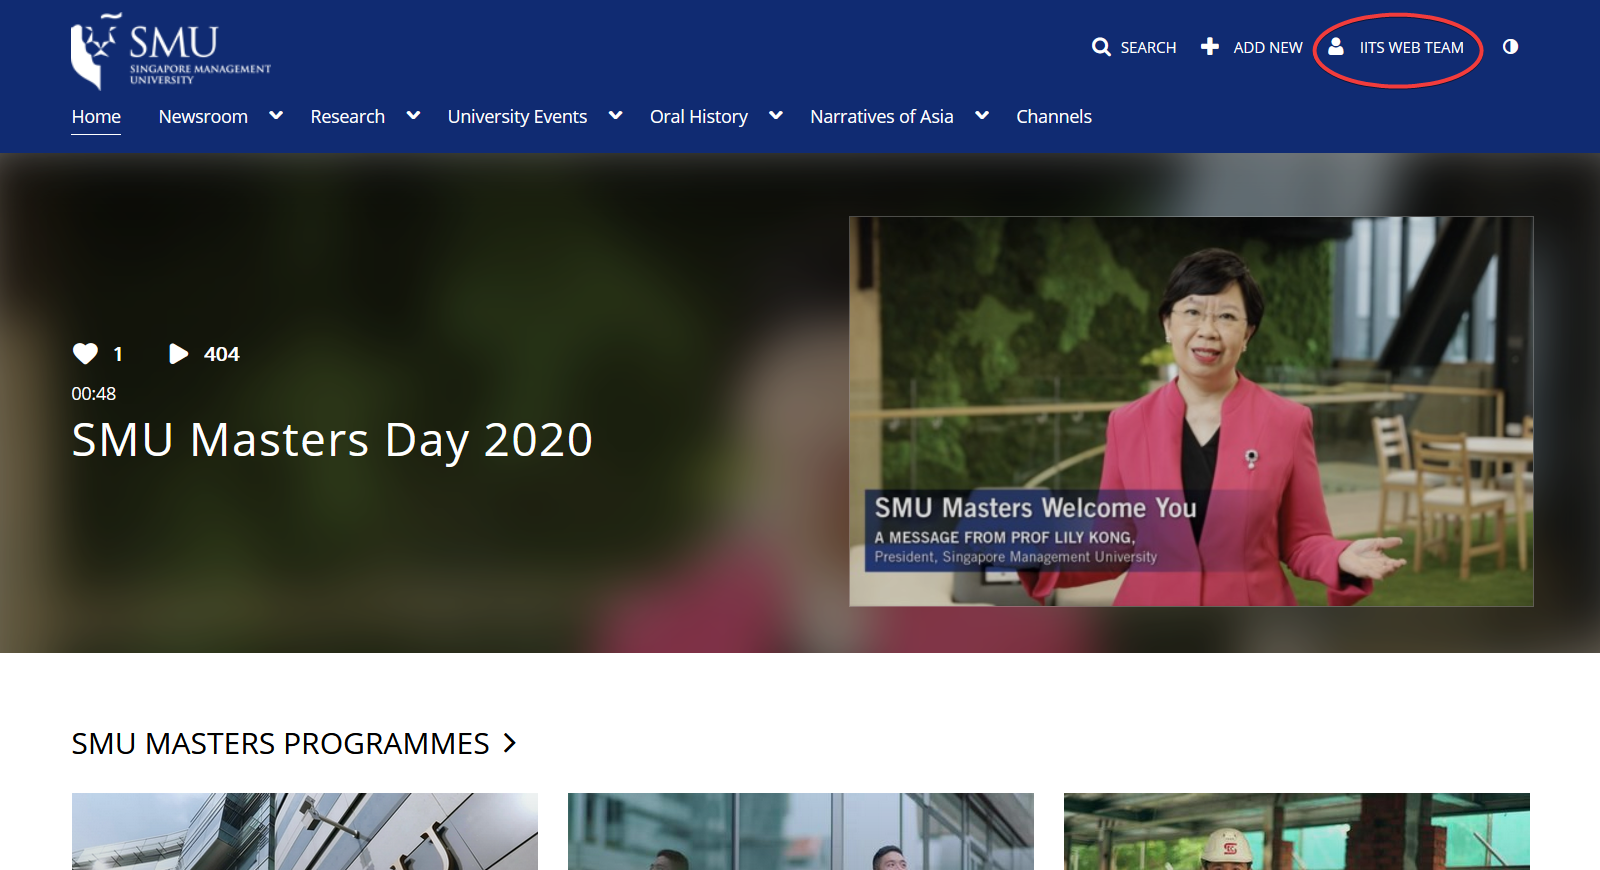Open the Channels menu item
This screenshot has height=870, width=1600.
click(1054, 117)
